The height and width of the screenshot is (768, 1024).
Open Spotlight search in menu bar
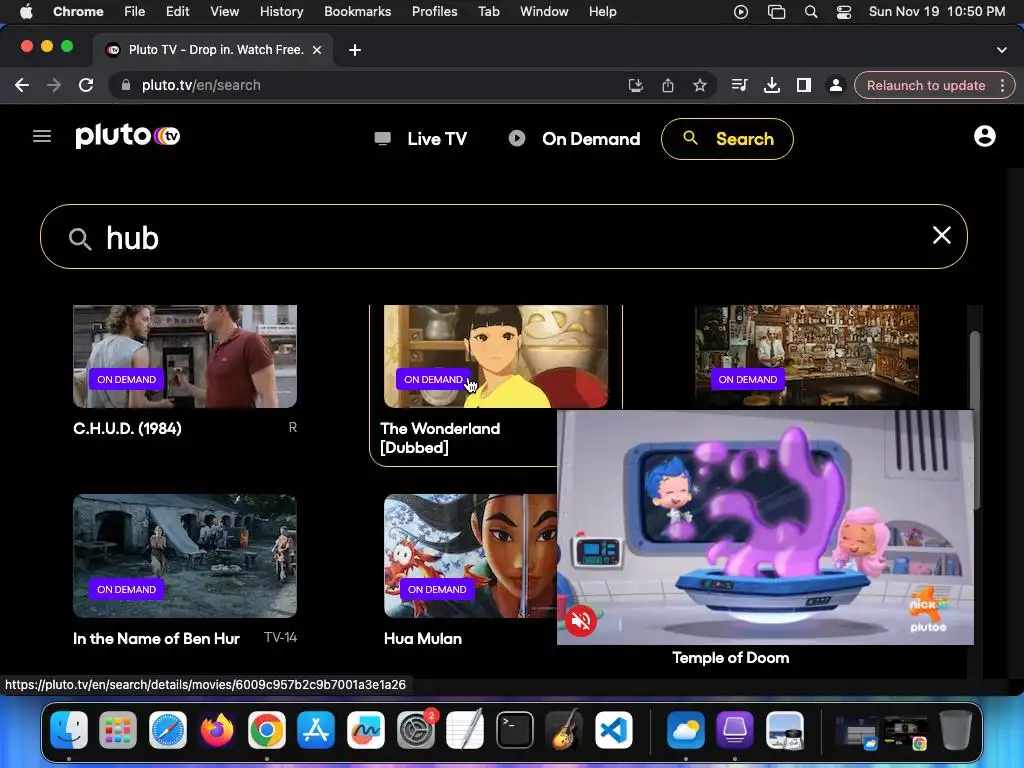tap(810, 11)
